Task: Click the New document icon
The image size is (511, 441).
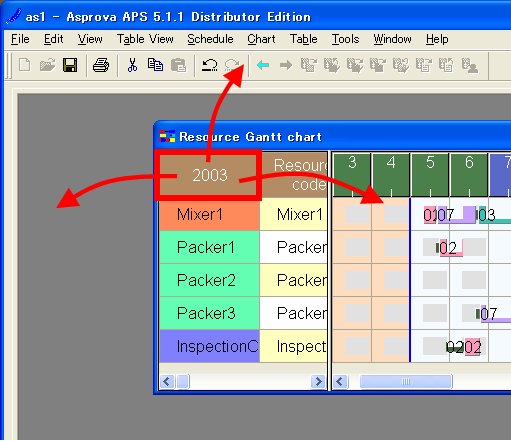Action: [x=24, y=65]
